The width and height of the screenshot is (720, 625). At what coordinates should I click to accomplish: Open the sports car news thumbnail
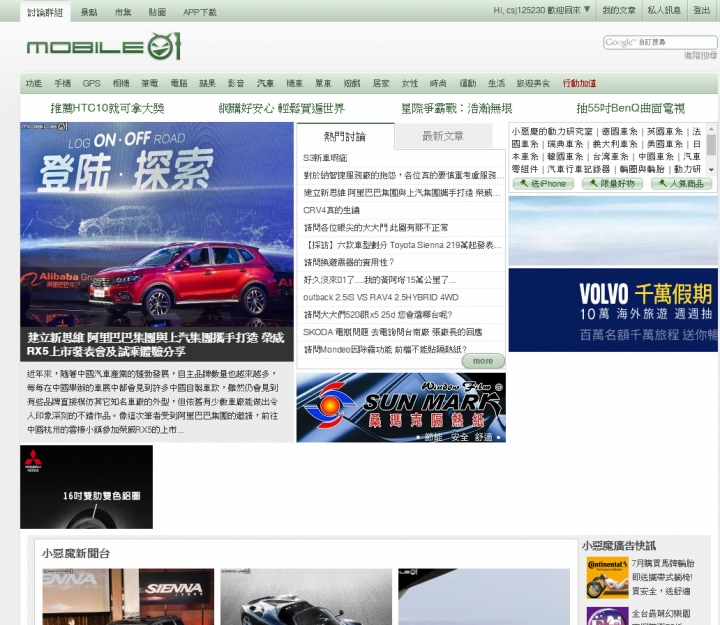click(306, 597)
